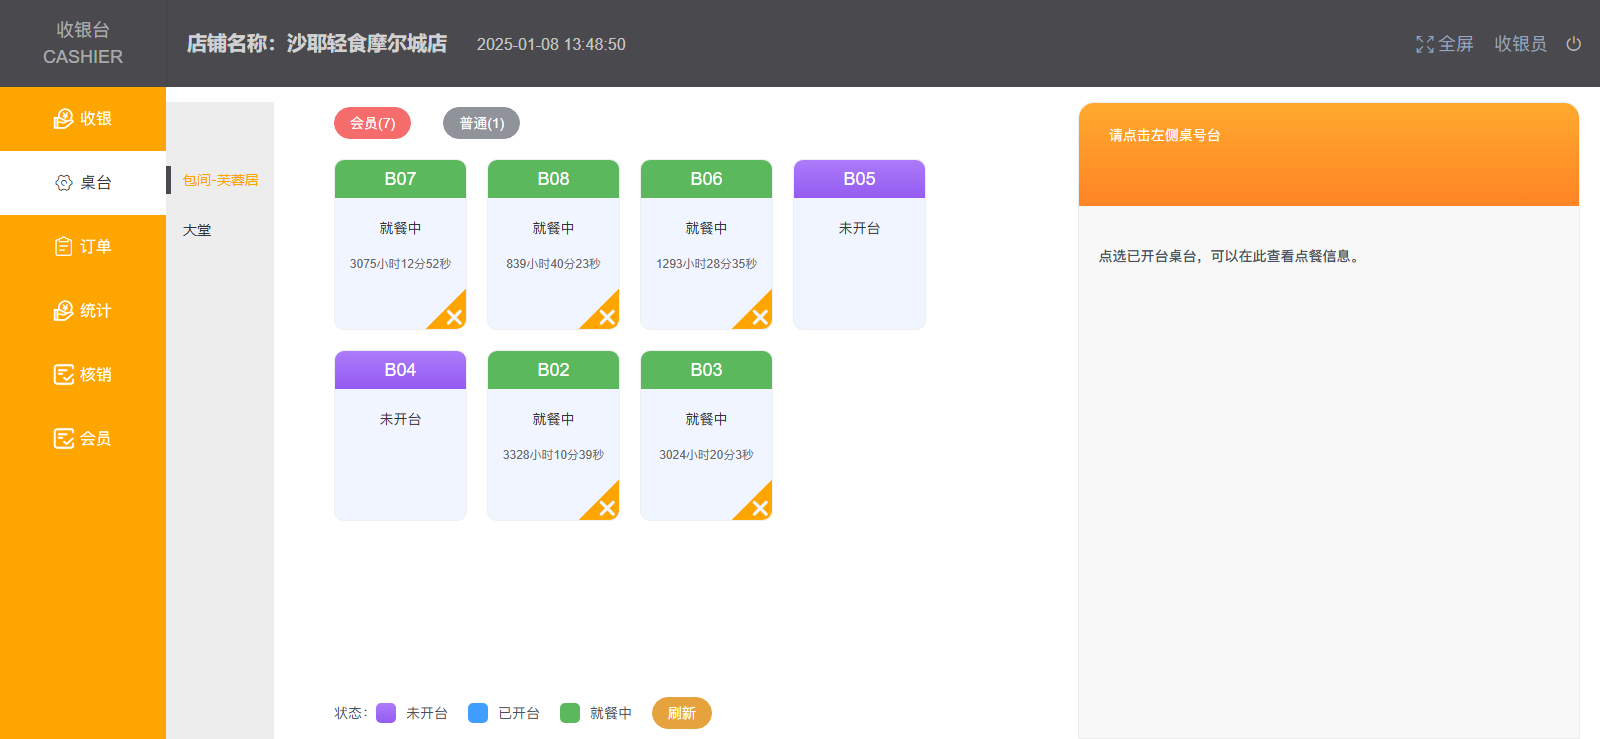The height and width of the screenshot is (739, 1600).
Task: Open the 统计 statistics sidebar section
Action: click(83, 311)
